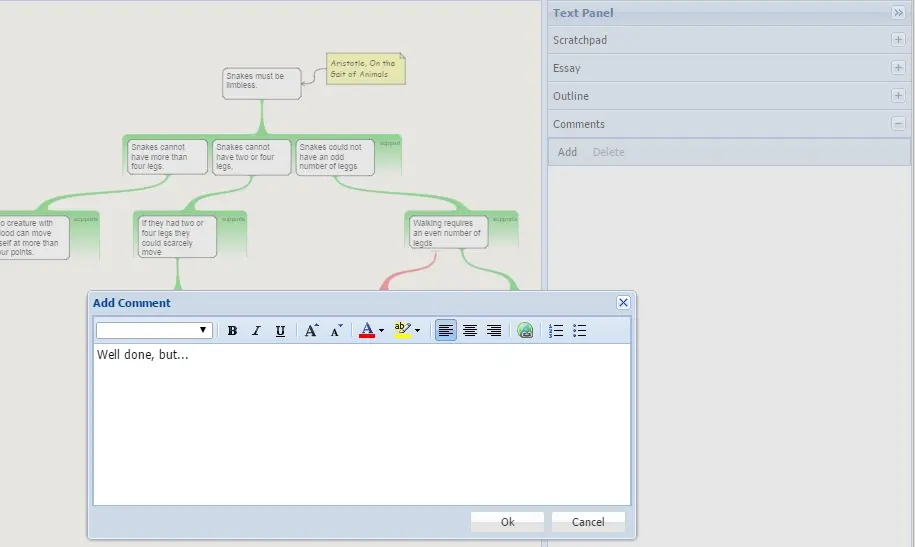Toggle underline formatting in comment editor
Image resolution: width=915 pixels, height=547 pixels.
pyautogui.click(x=280, y=331)
